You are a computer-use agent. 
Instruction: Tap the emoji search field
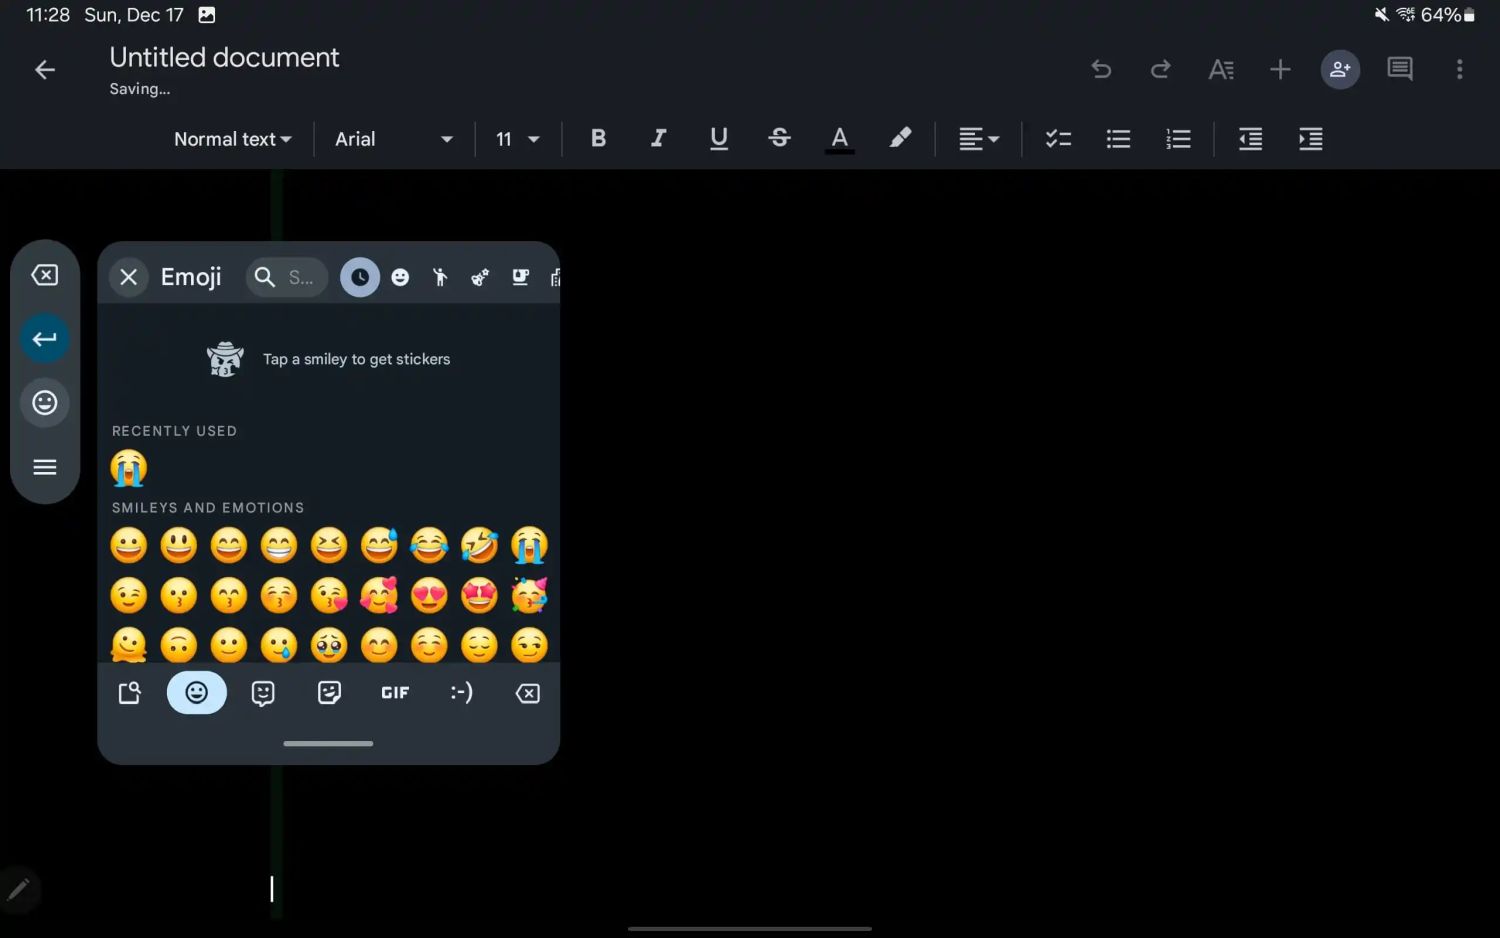point(287,277)
